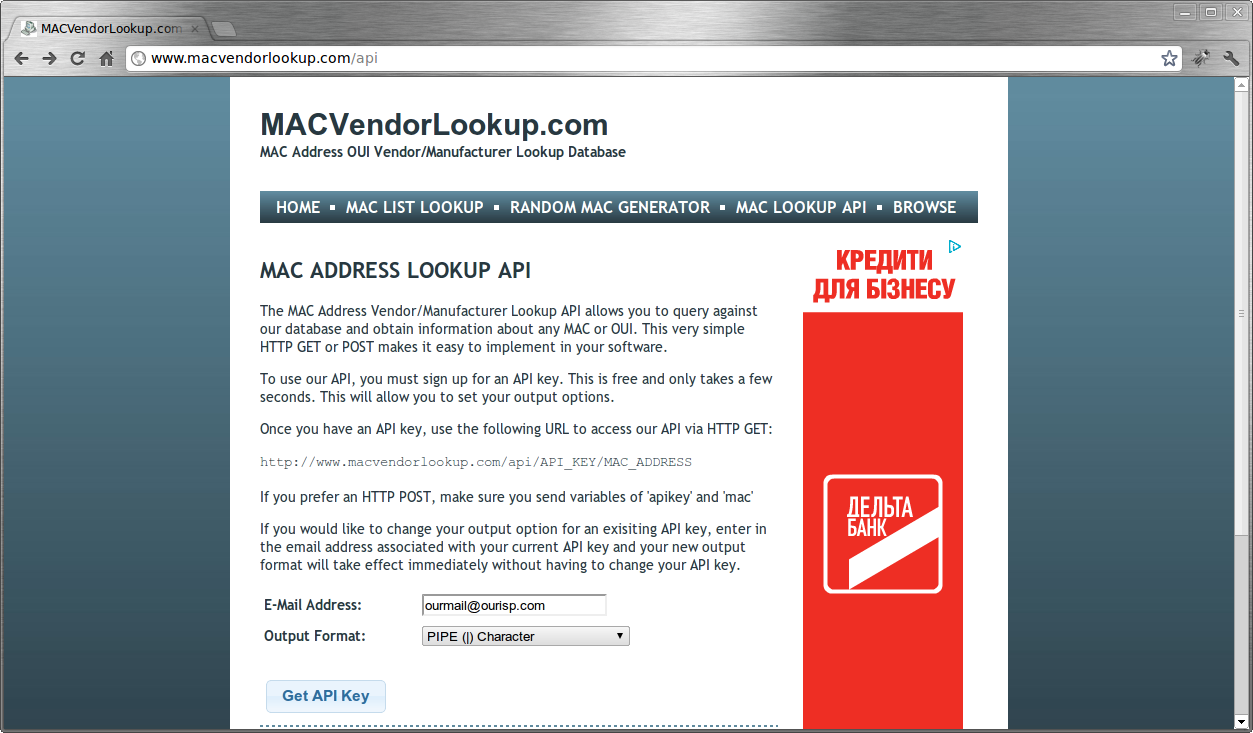The height and width of the screenshot is (733, 1253).
Task: Click the Get API Key button
Action: (326, 696)
